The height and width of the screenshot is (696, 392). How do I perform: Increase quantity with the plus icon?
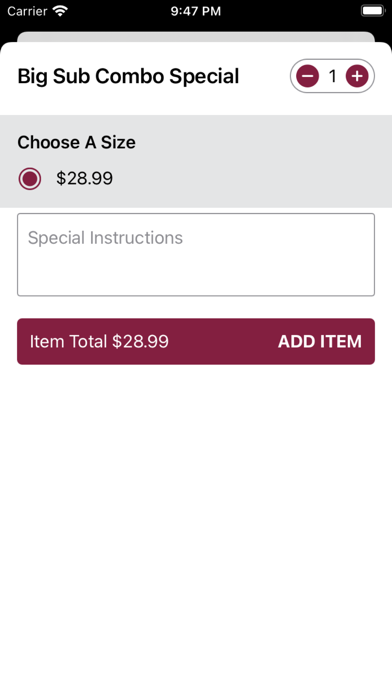(x=357, y=76)
